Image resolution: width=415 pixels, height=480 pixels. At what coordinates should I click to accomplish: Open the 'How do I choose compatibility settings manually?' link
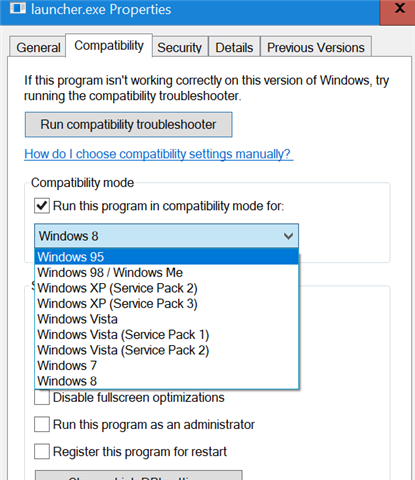click(159, 154)
